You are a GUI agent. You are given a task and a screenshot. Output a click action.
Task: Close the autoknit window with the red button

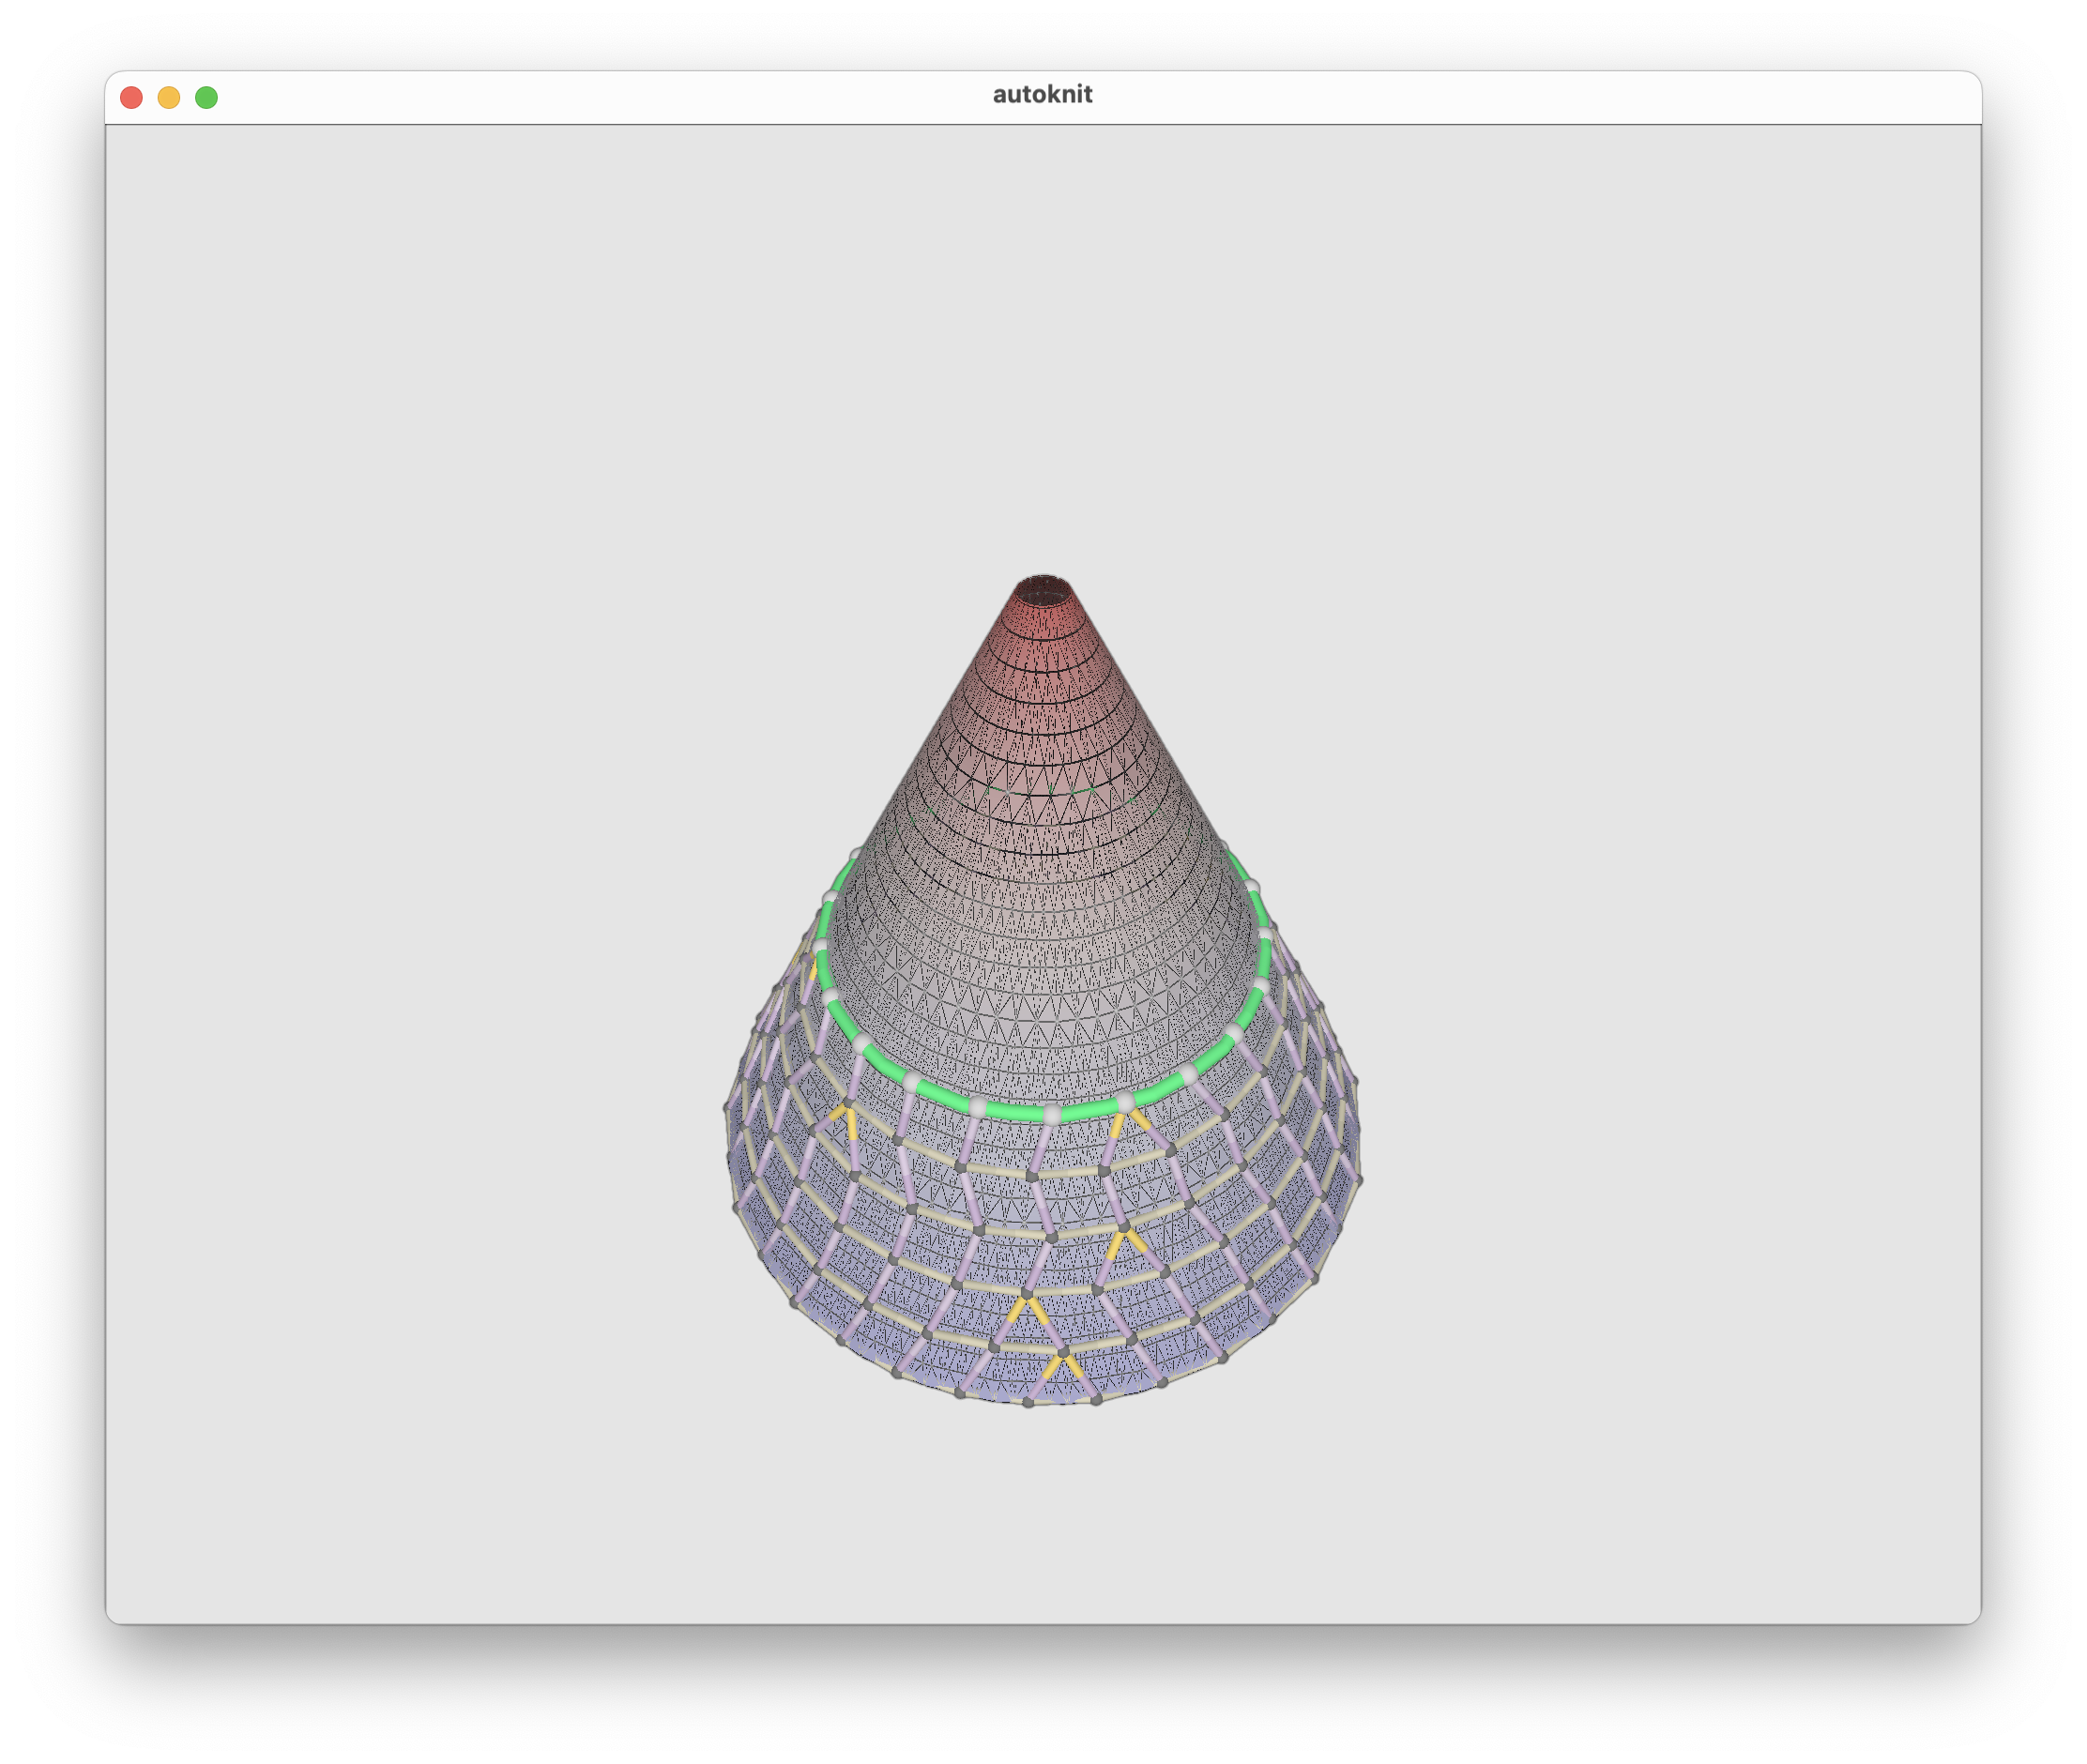(131, 97)
